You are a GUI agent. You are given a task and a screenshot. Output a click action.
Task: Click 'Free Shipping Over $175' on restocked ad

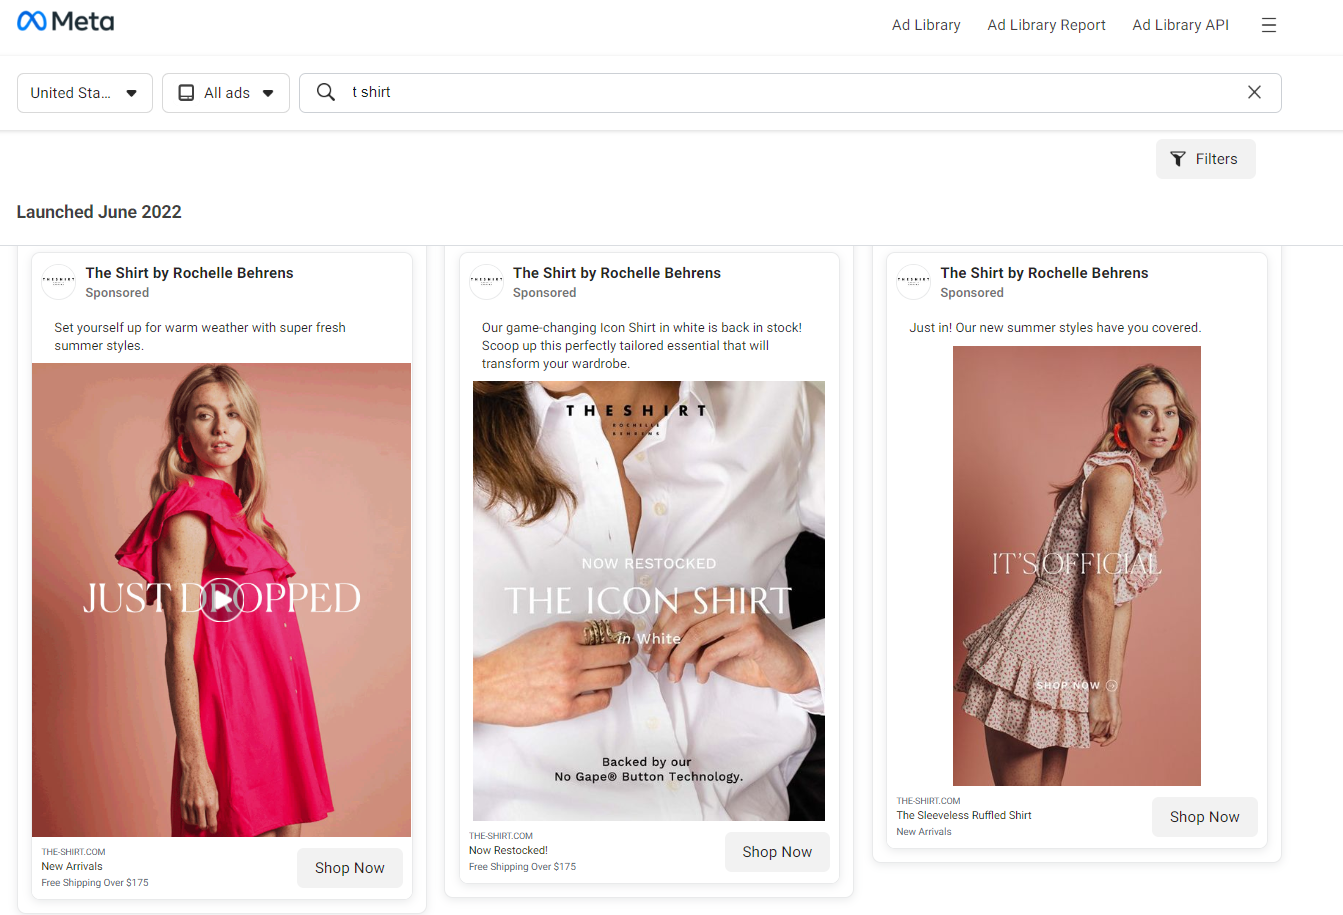tap(522, 867)
